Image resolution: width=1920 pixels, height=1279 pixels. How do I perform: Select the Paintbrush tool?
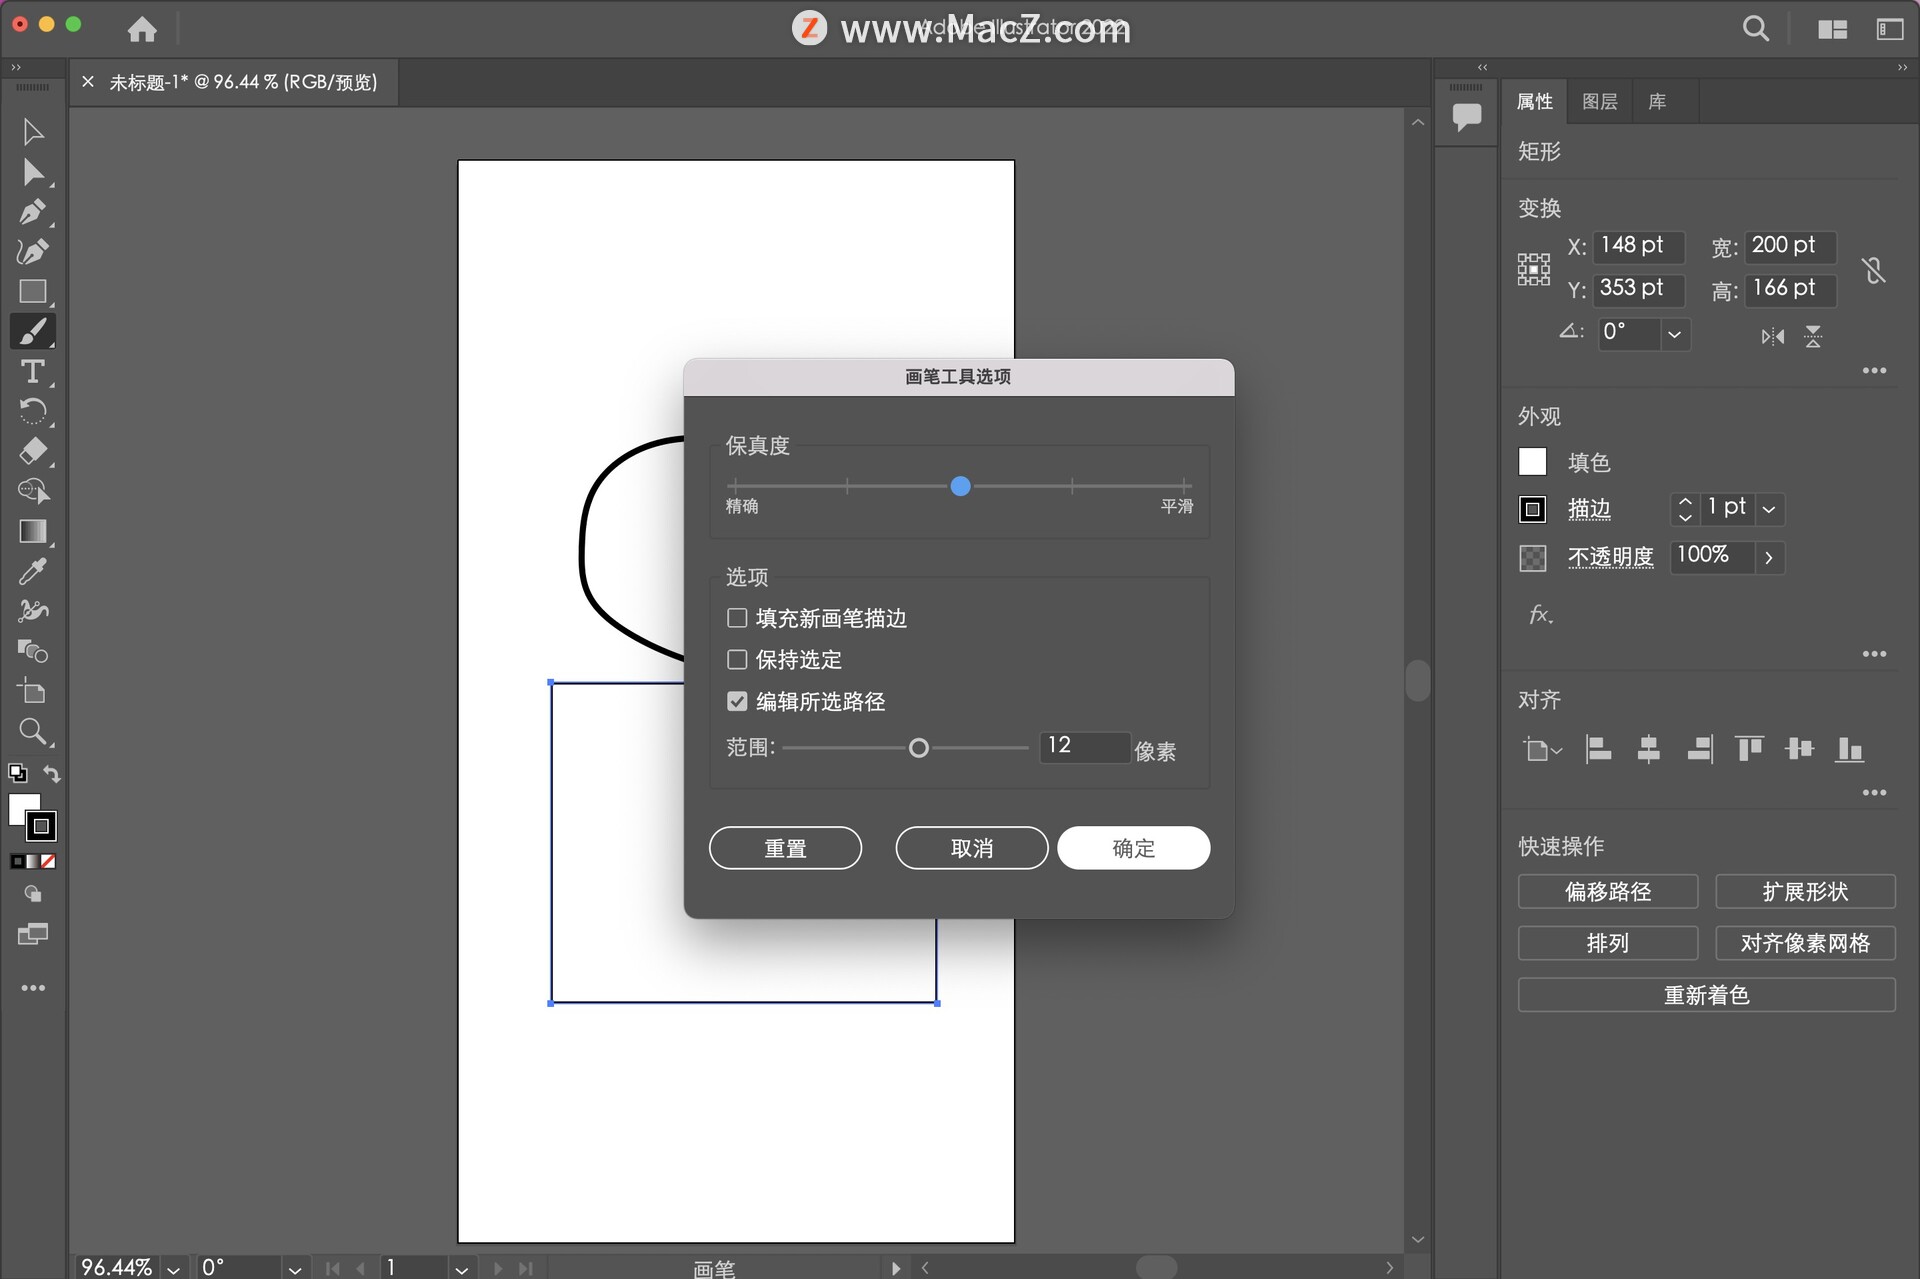tap(32, 332)
